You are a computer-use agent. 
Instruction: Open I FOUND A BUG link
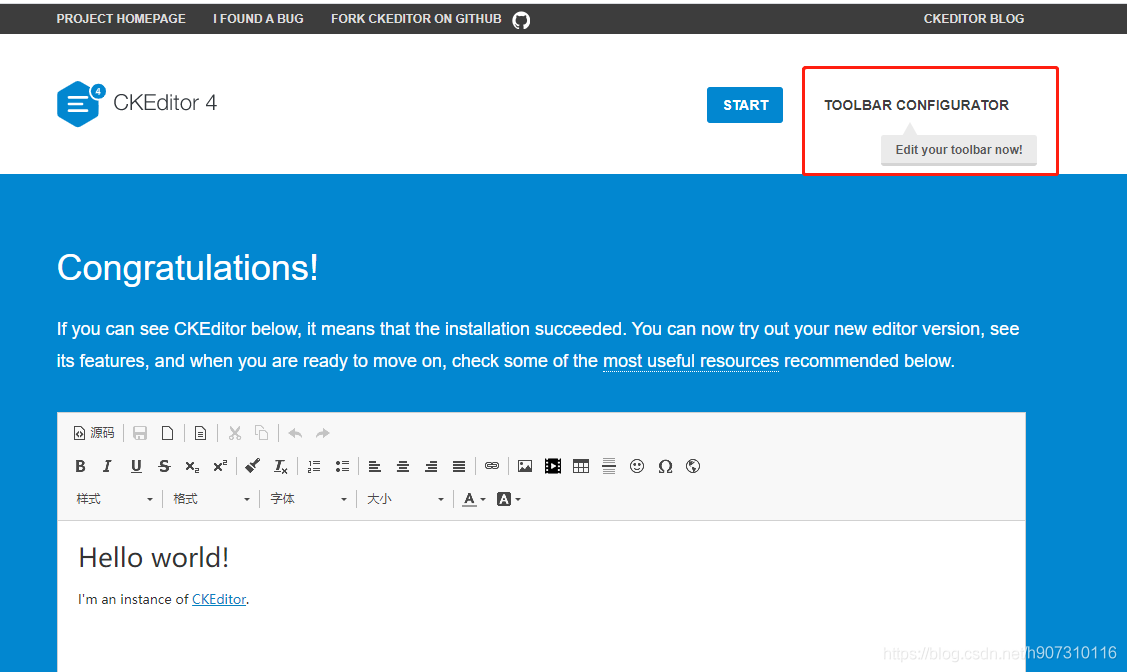pos(258,19)
